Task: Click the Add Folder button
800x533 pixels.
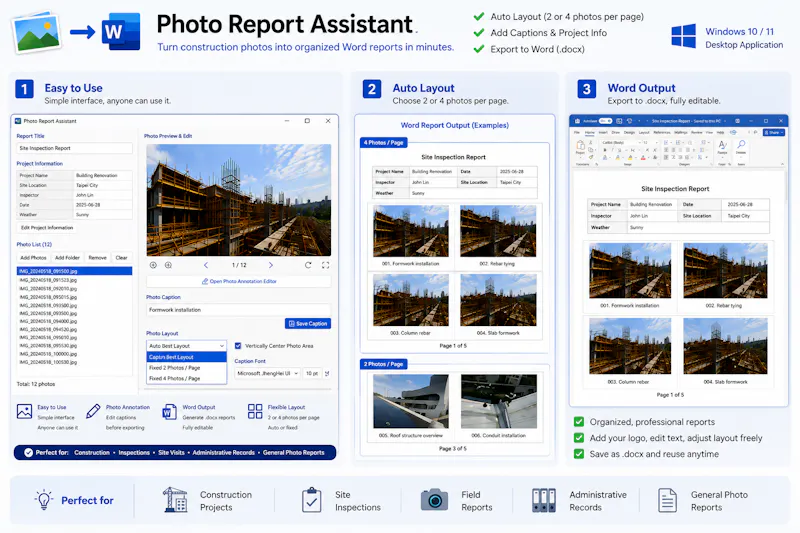Action: [67, 258]
